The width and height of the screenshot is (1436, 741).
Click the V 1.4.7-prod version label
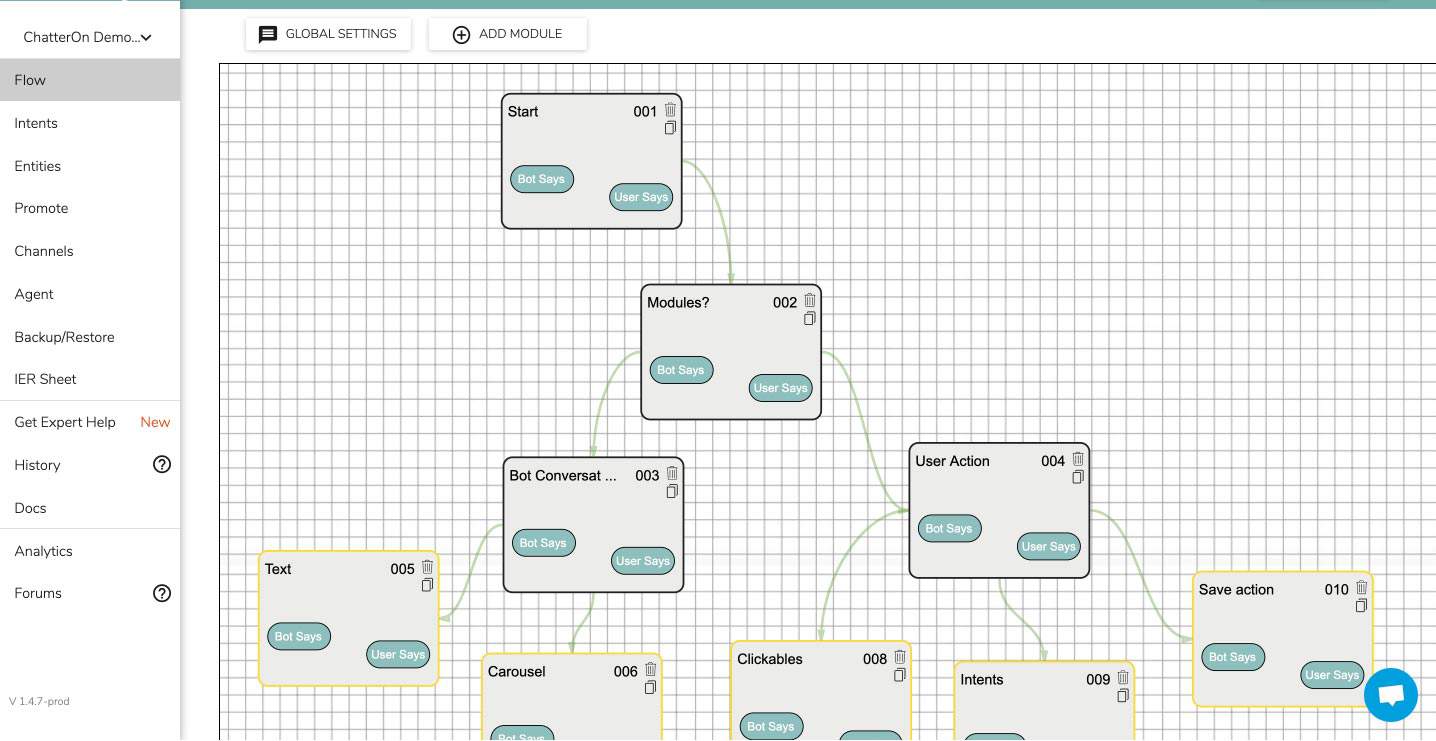coord(40,701)
